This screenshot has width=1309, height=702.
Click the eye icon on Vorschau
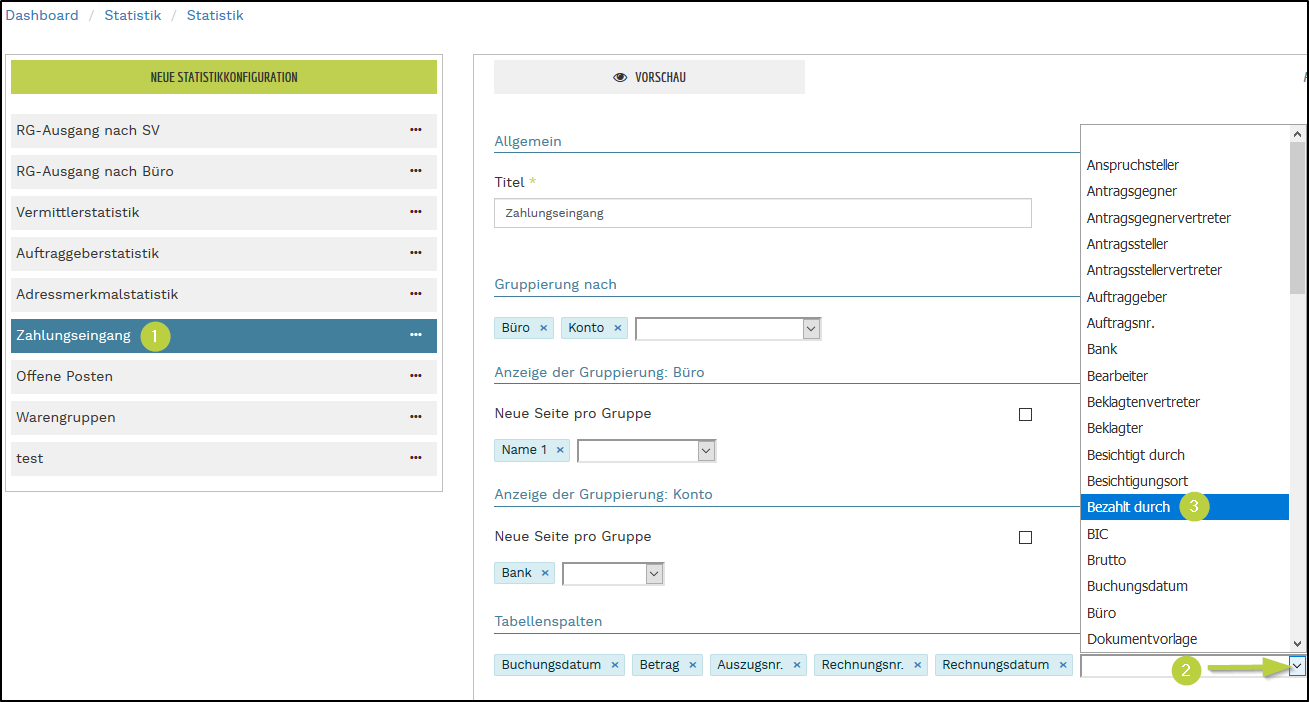click(620, 78)
